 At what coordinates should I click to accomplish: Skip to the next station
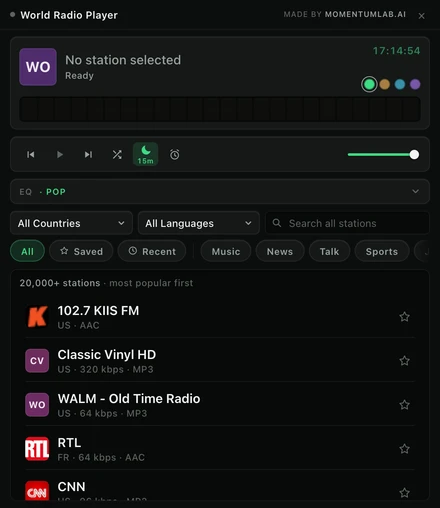point(88,154)
